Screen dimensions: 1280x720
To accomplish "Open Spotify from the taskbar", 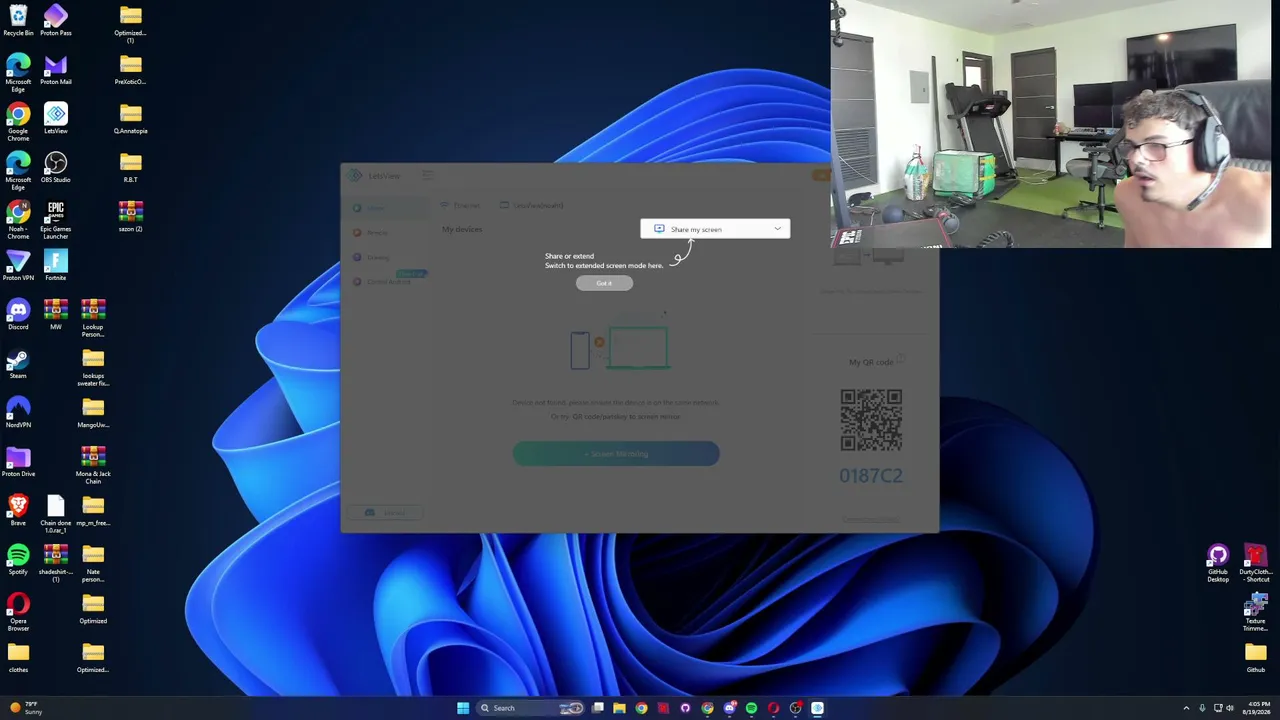I will pos(751,708).
